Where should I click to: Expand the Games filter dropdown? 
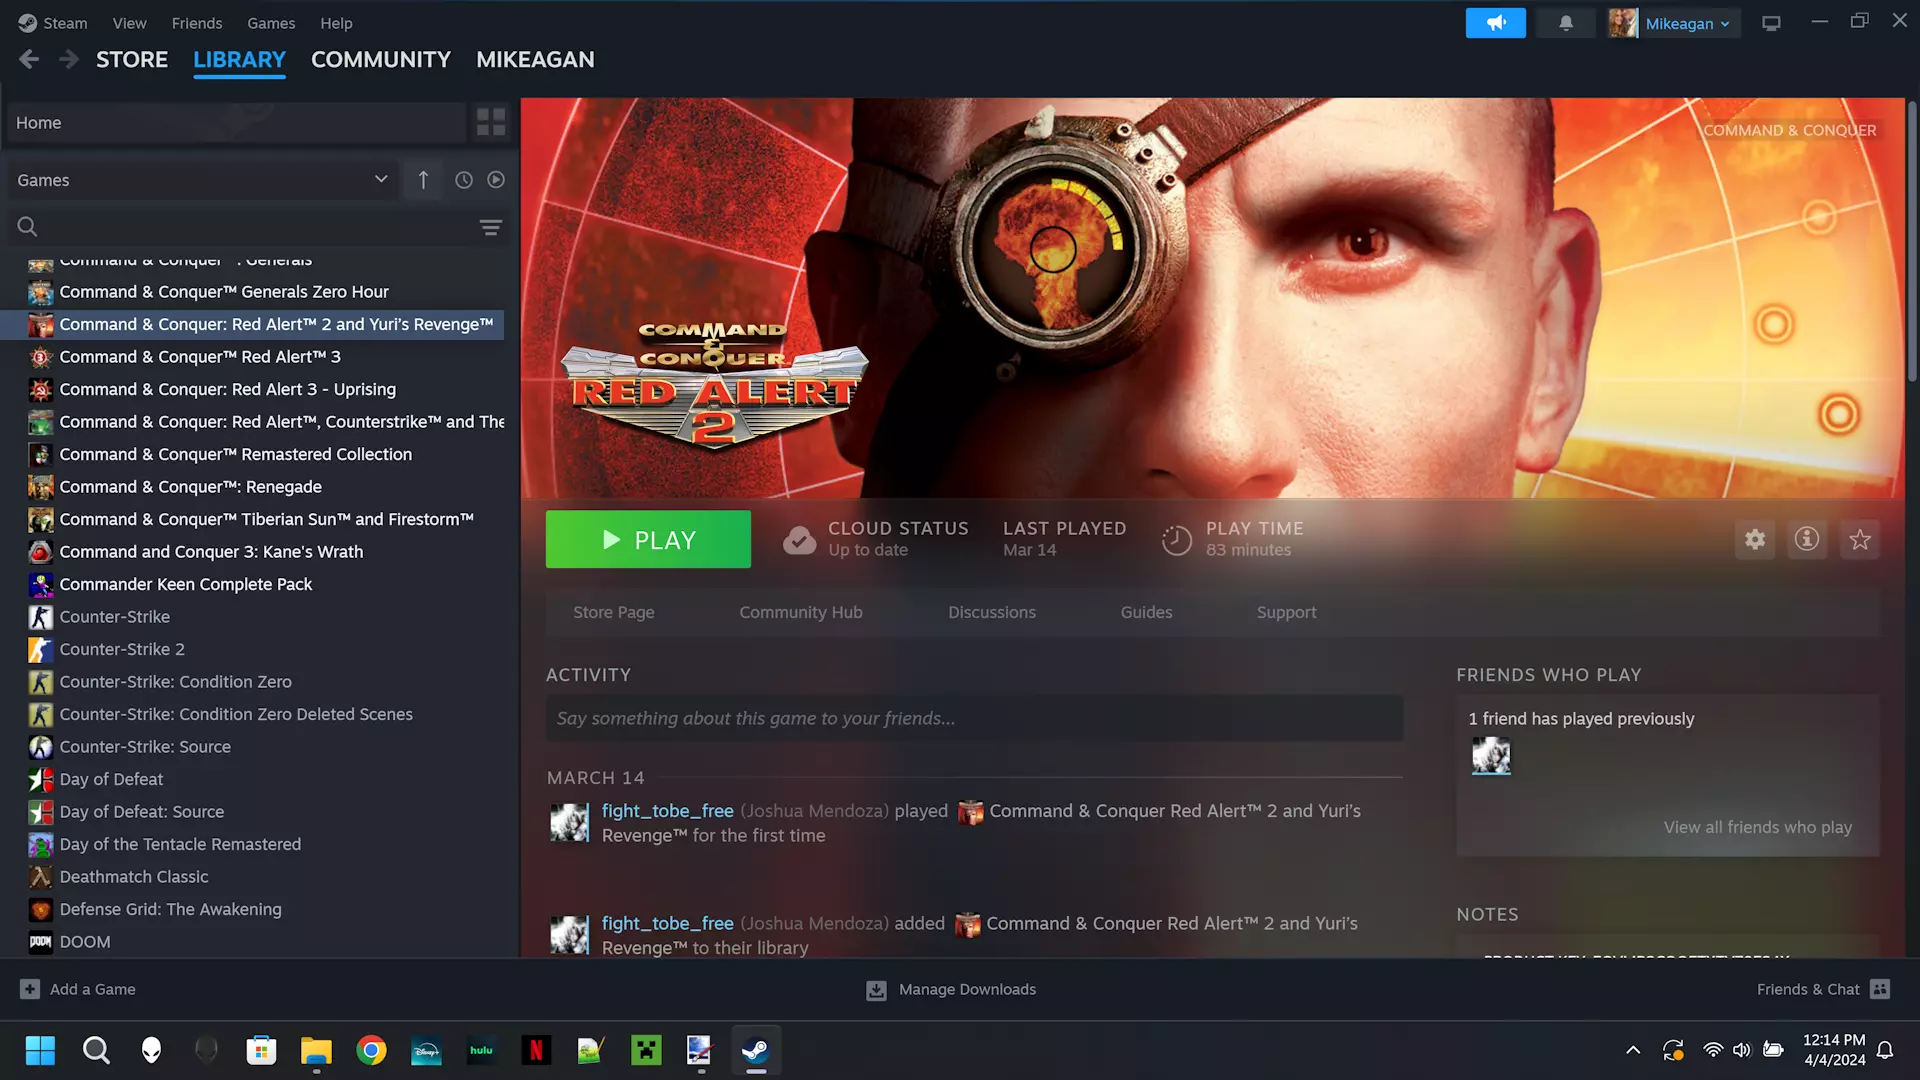381,180
